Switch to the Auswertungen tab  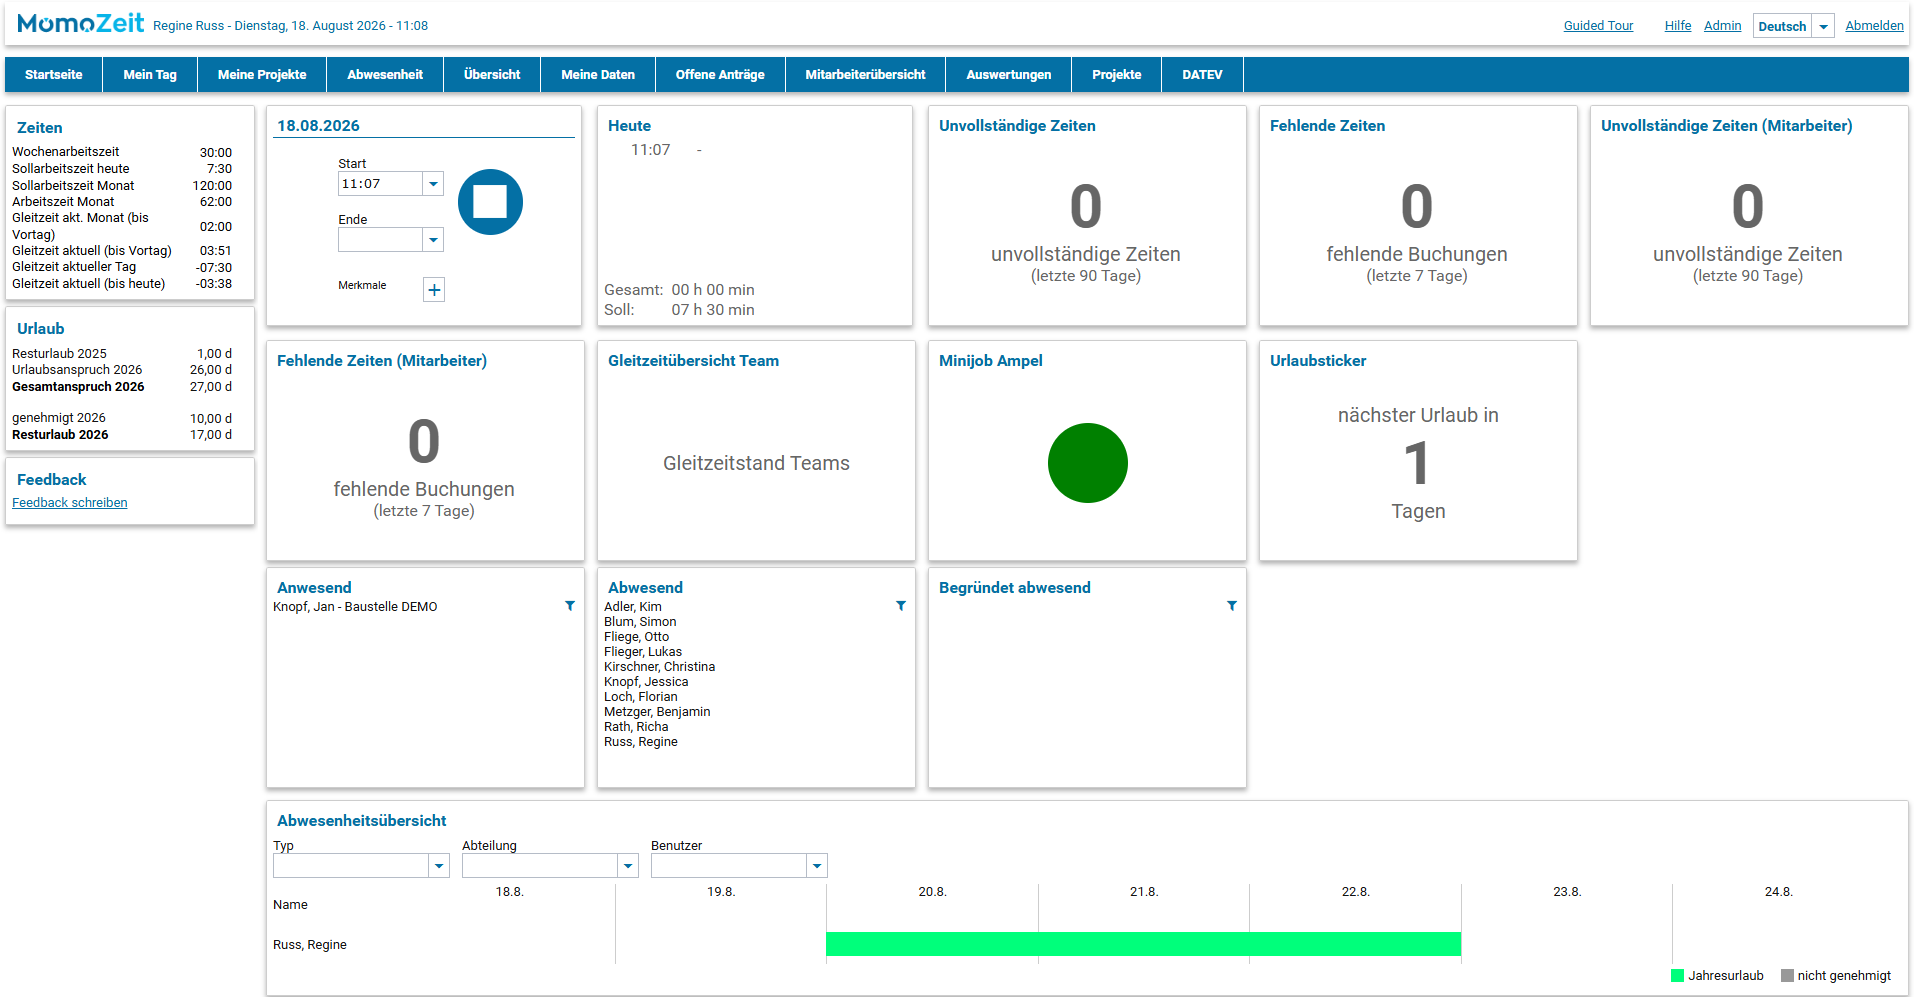click(1009, 75)
